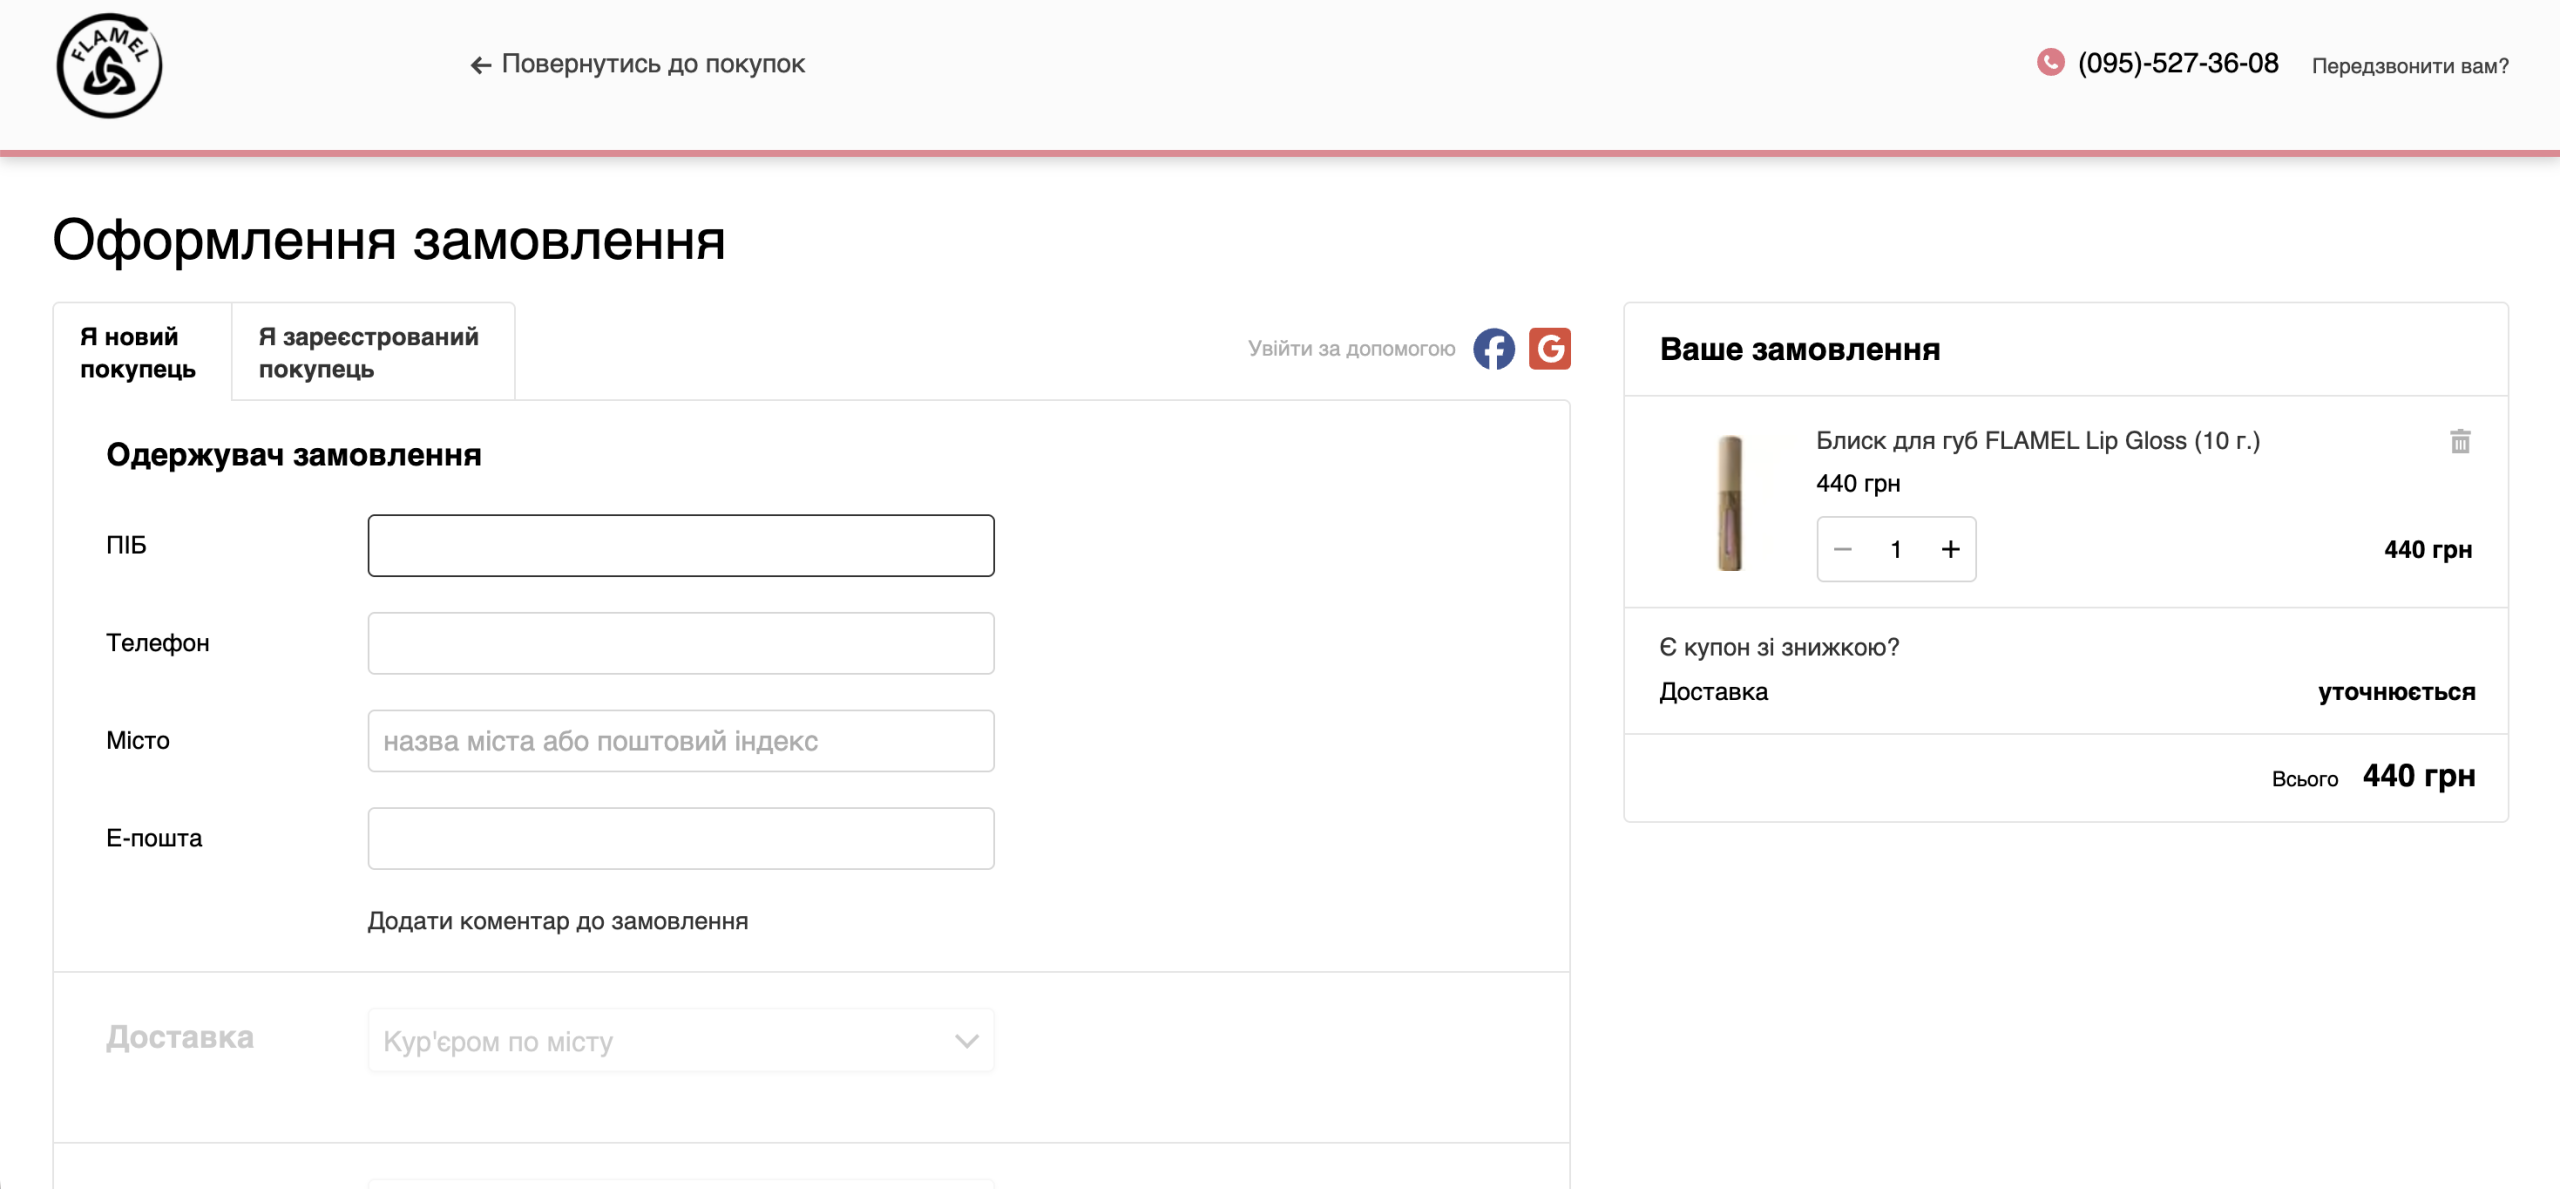Click the phone number (095)-527-36-08
The image size is (2560, 1189).
[x=2178, y=63]
